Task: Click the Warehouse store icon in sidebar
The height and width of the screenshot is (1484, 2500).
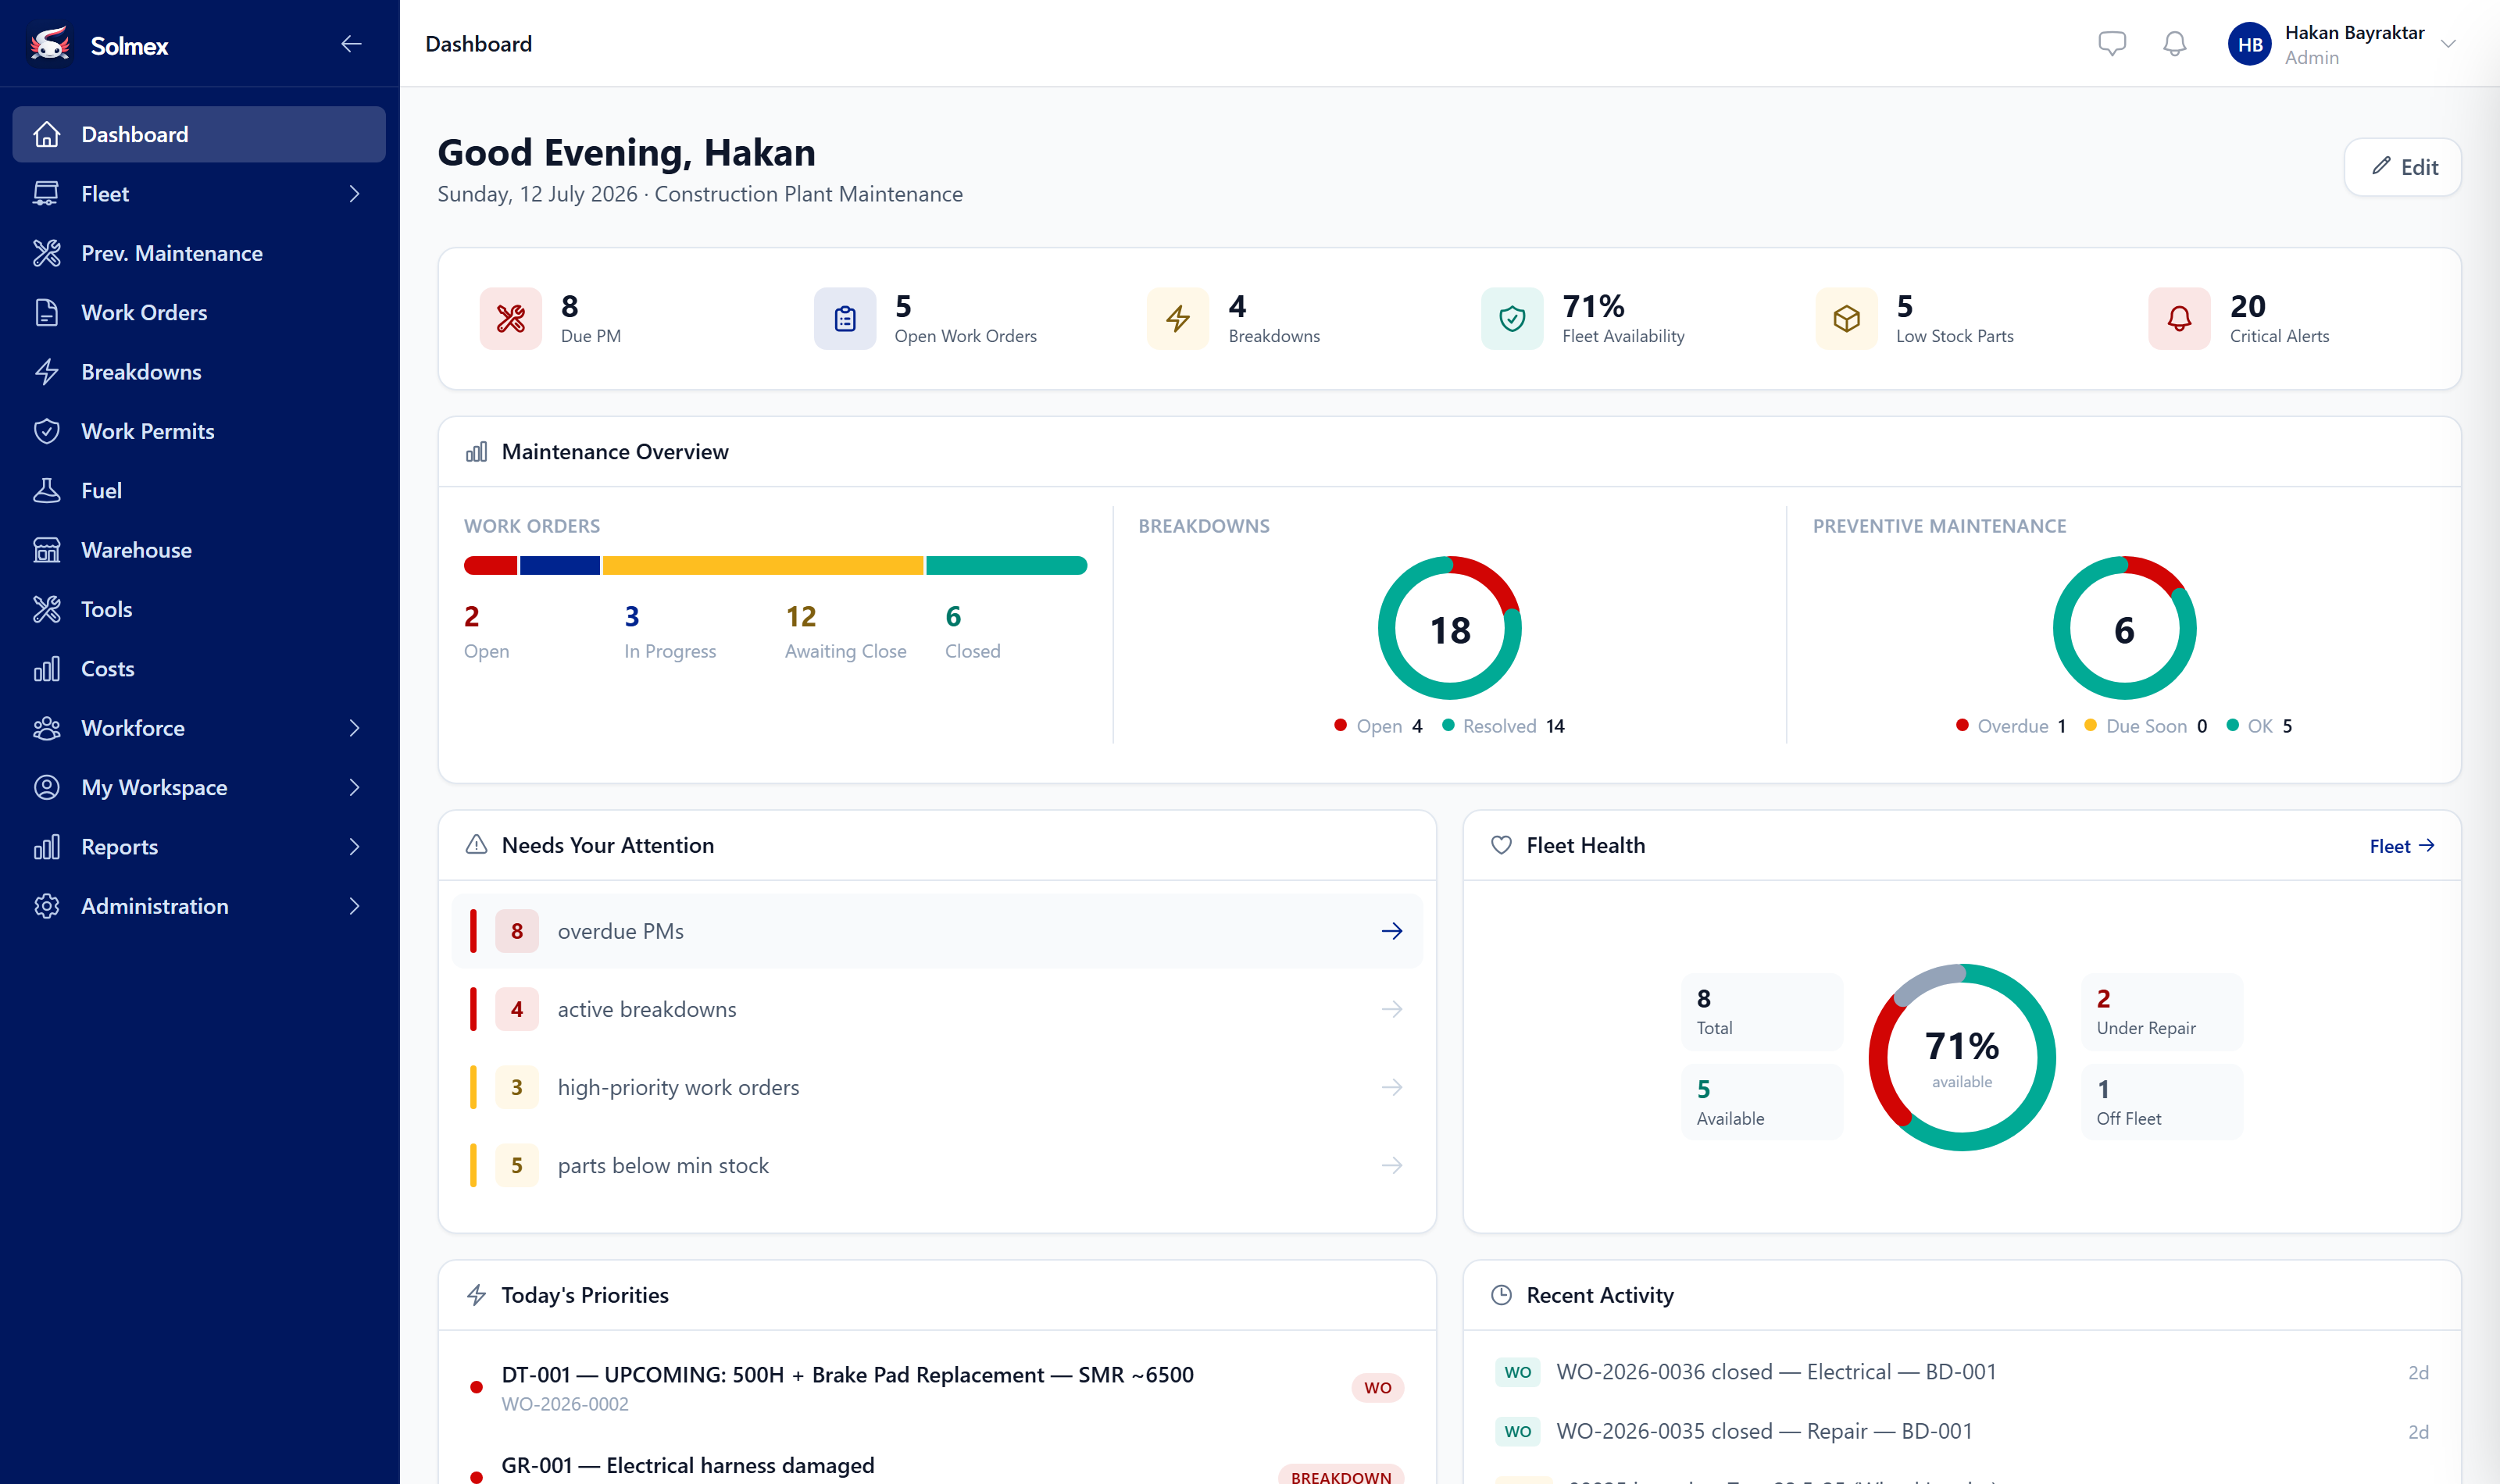Action: coord(46,550)
